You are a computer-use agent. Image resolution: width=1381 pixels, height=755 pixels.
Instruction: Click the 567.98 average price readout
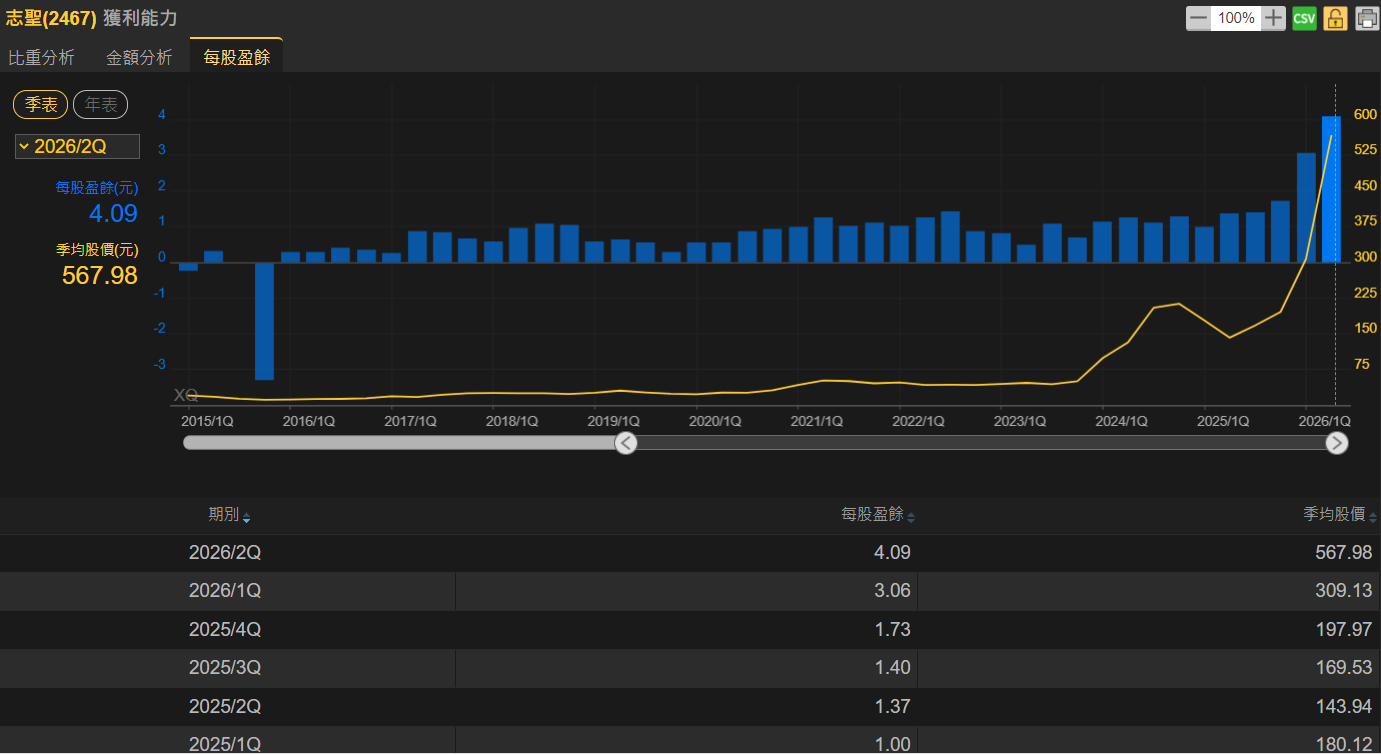[100, 275]
